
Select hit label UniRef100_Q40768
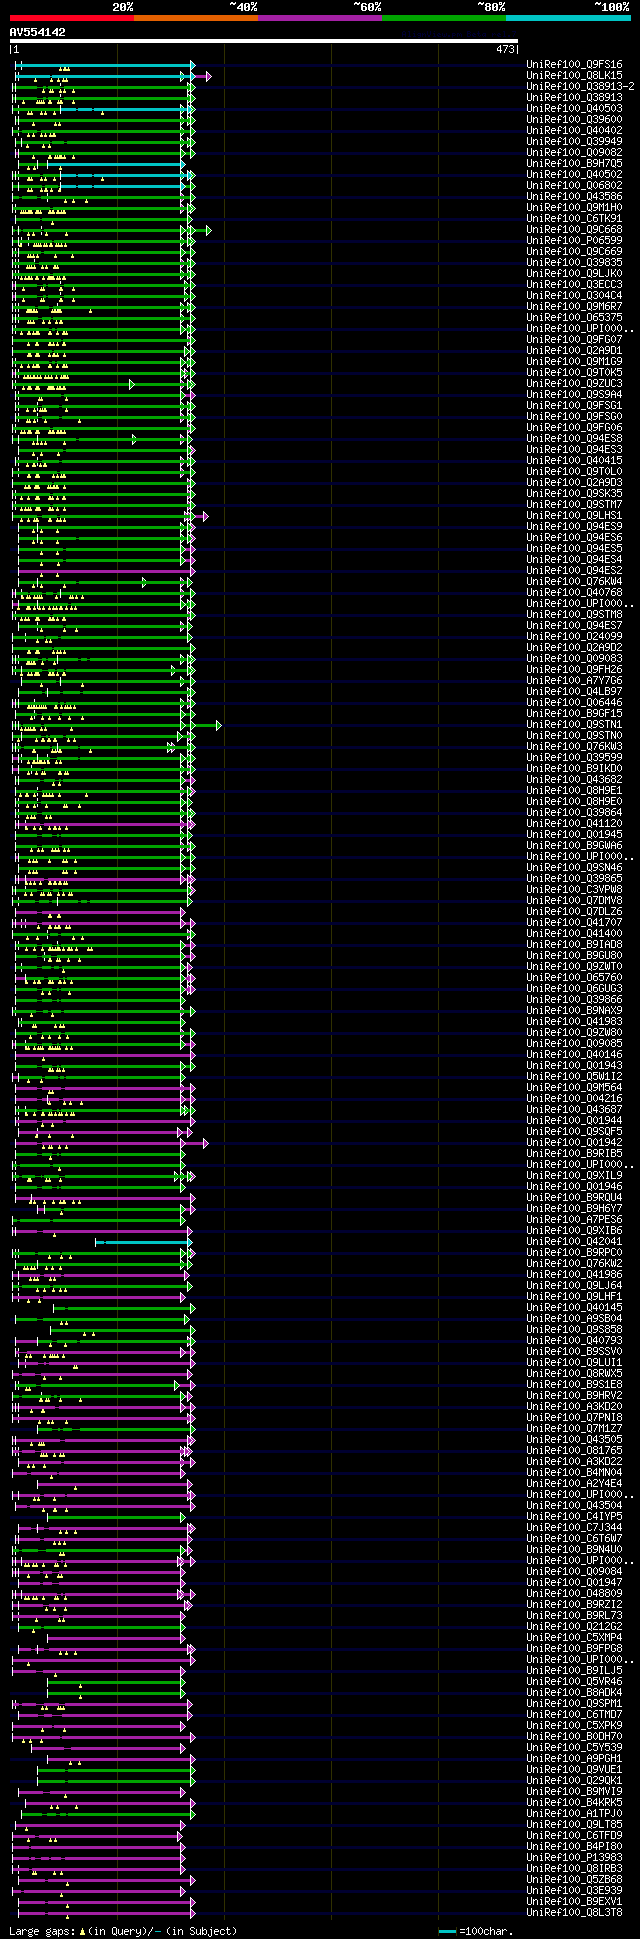[574, 592]
